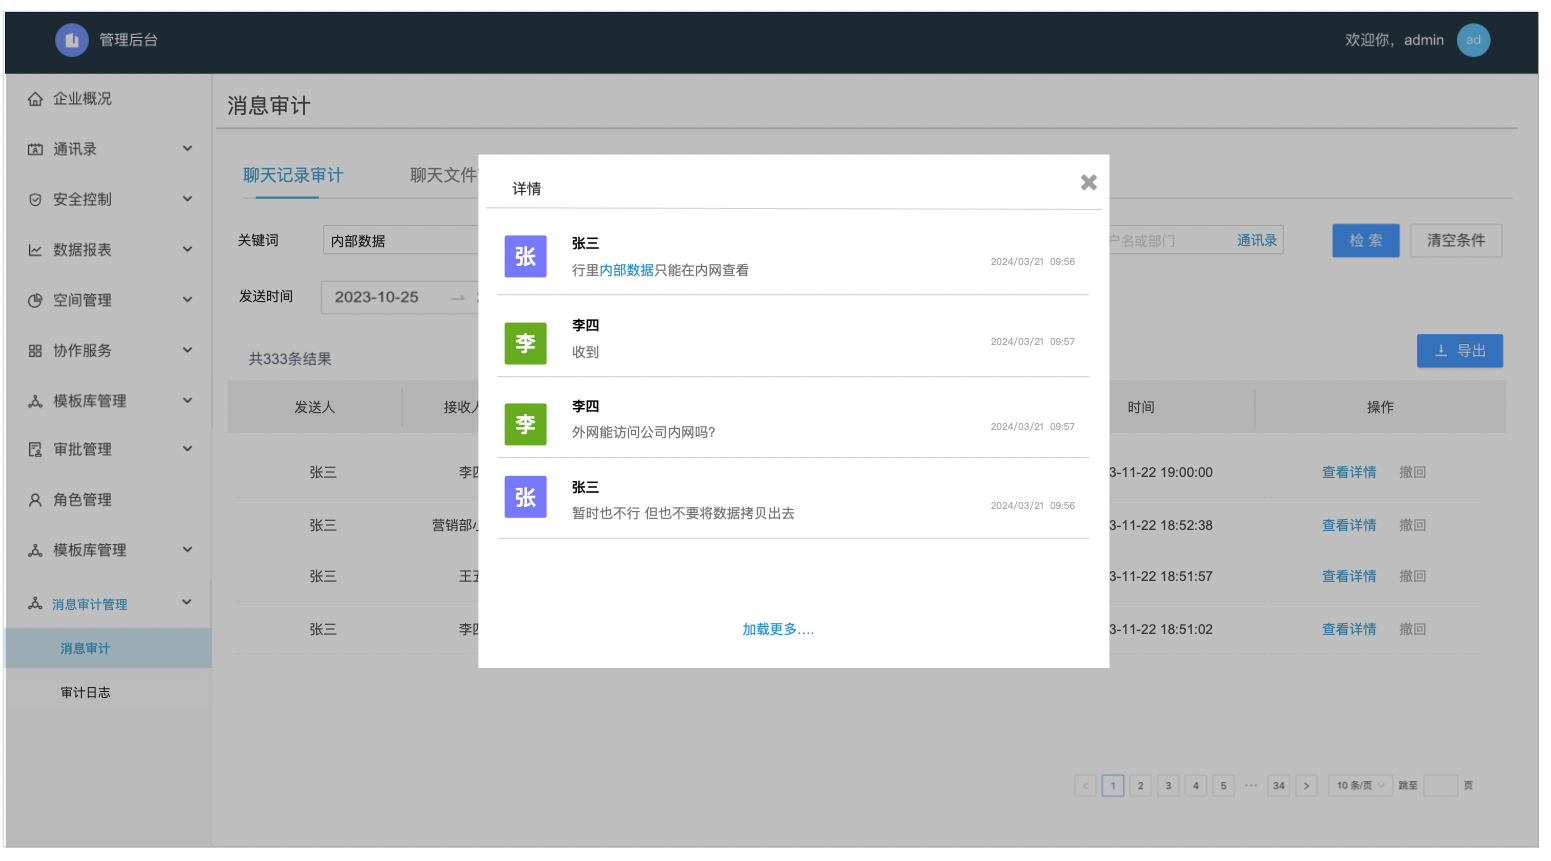The width and height of the screenshot is (1551, 861).
Task: Expand the 数据报表 menu chevron
Action: coord(187,249)
